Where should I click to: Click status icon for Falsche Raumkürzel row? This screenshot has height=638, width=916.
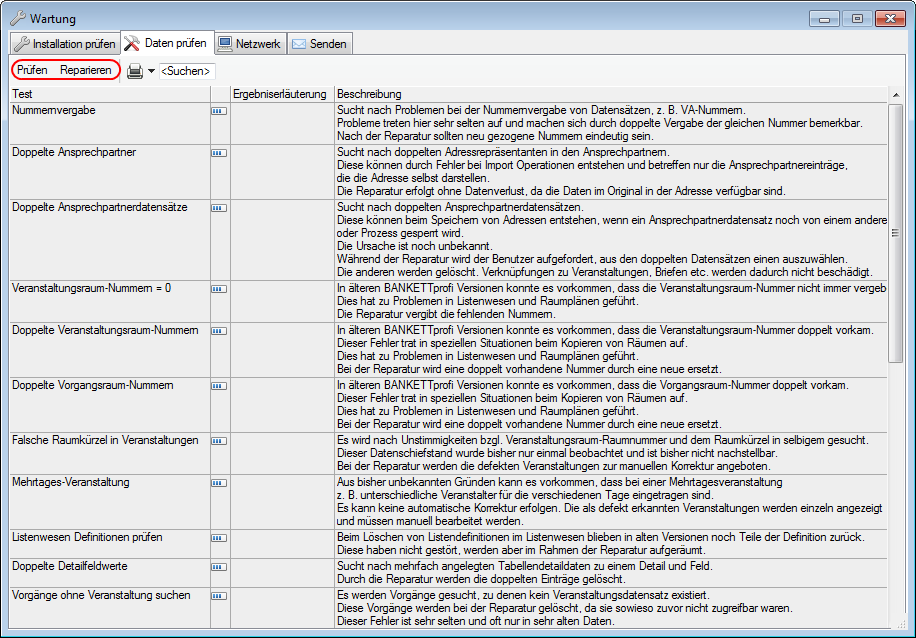218,442
